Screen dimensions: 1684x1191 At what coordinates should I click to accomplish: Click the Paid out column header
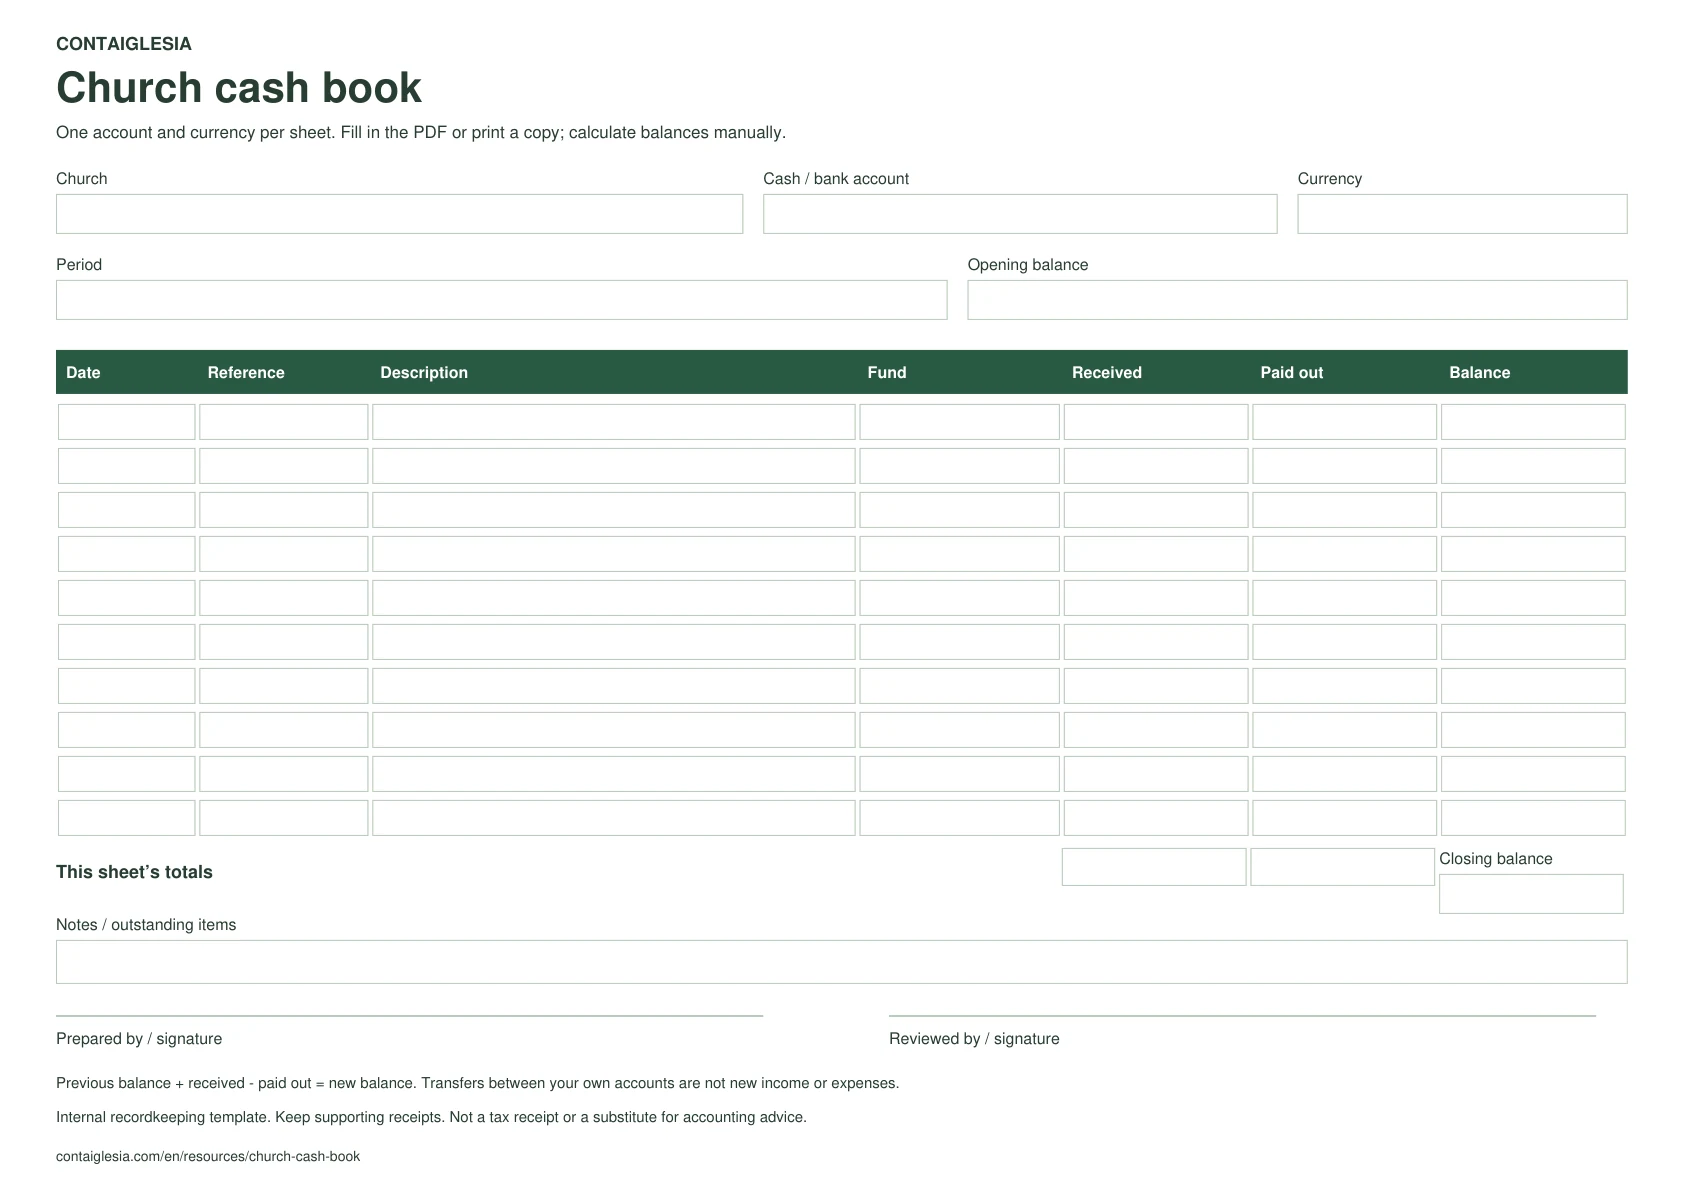pyautogui.click(x=1292, y=372)
